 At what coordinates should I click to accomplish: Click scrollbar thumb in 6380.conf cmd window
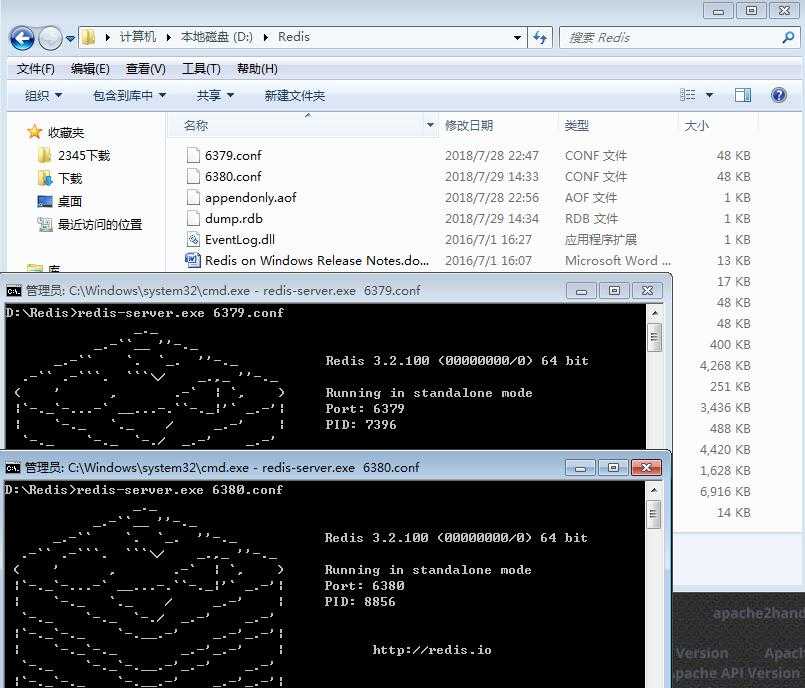[x=654, y=514]
